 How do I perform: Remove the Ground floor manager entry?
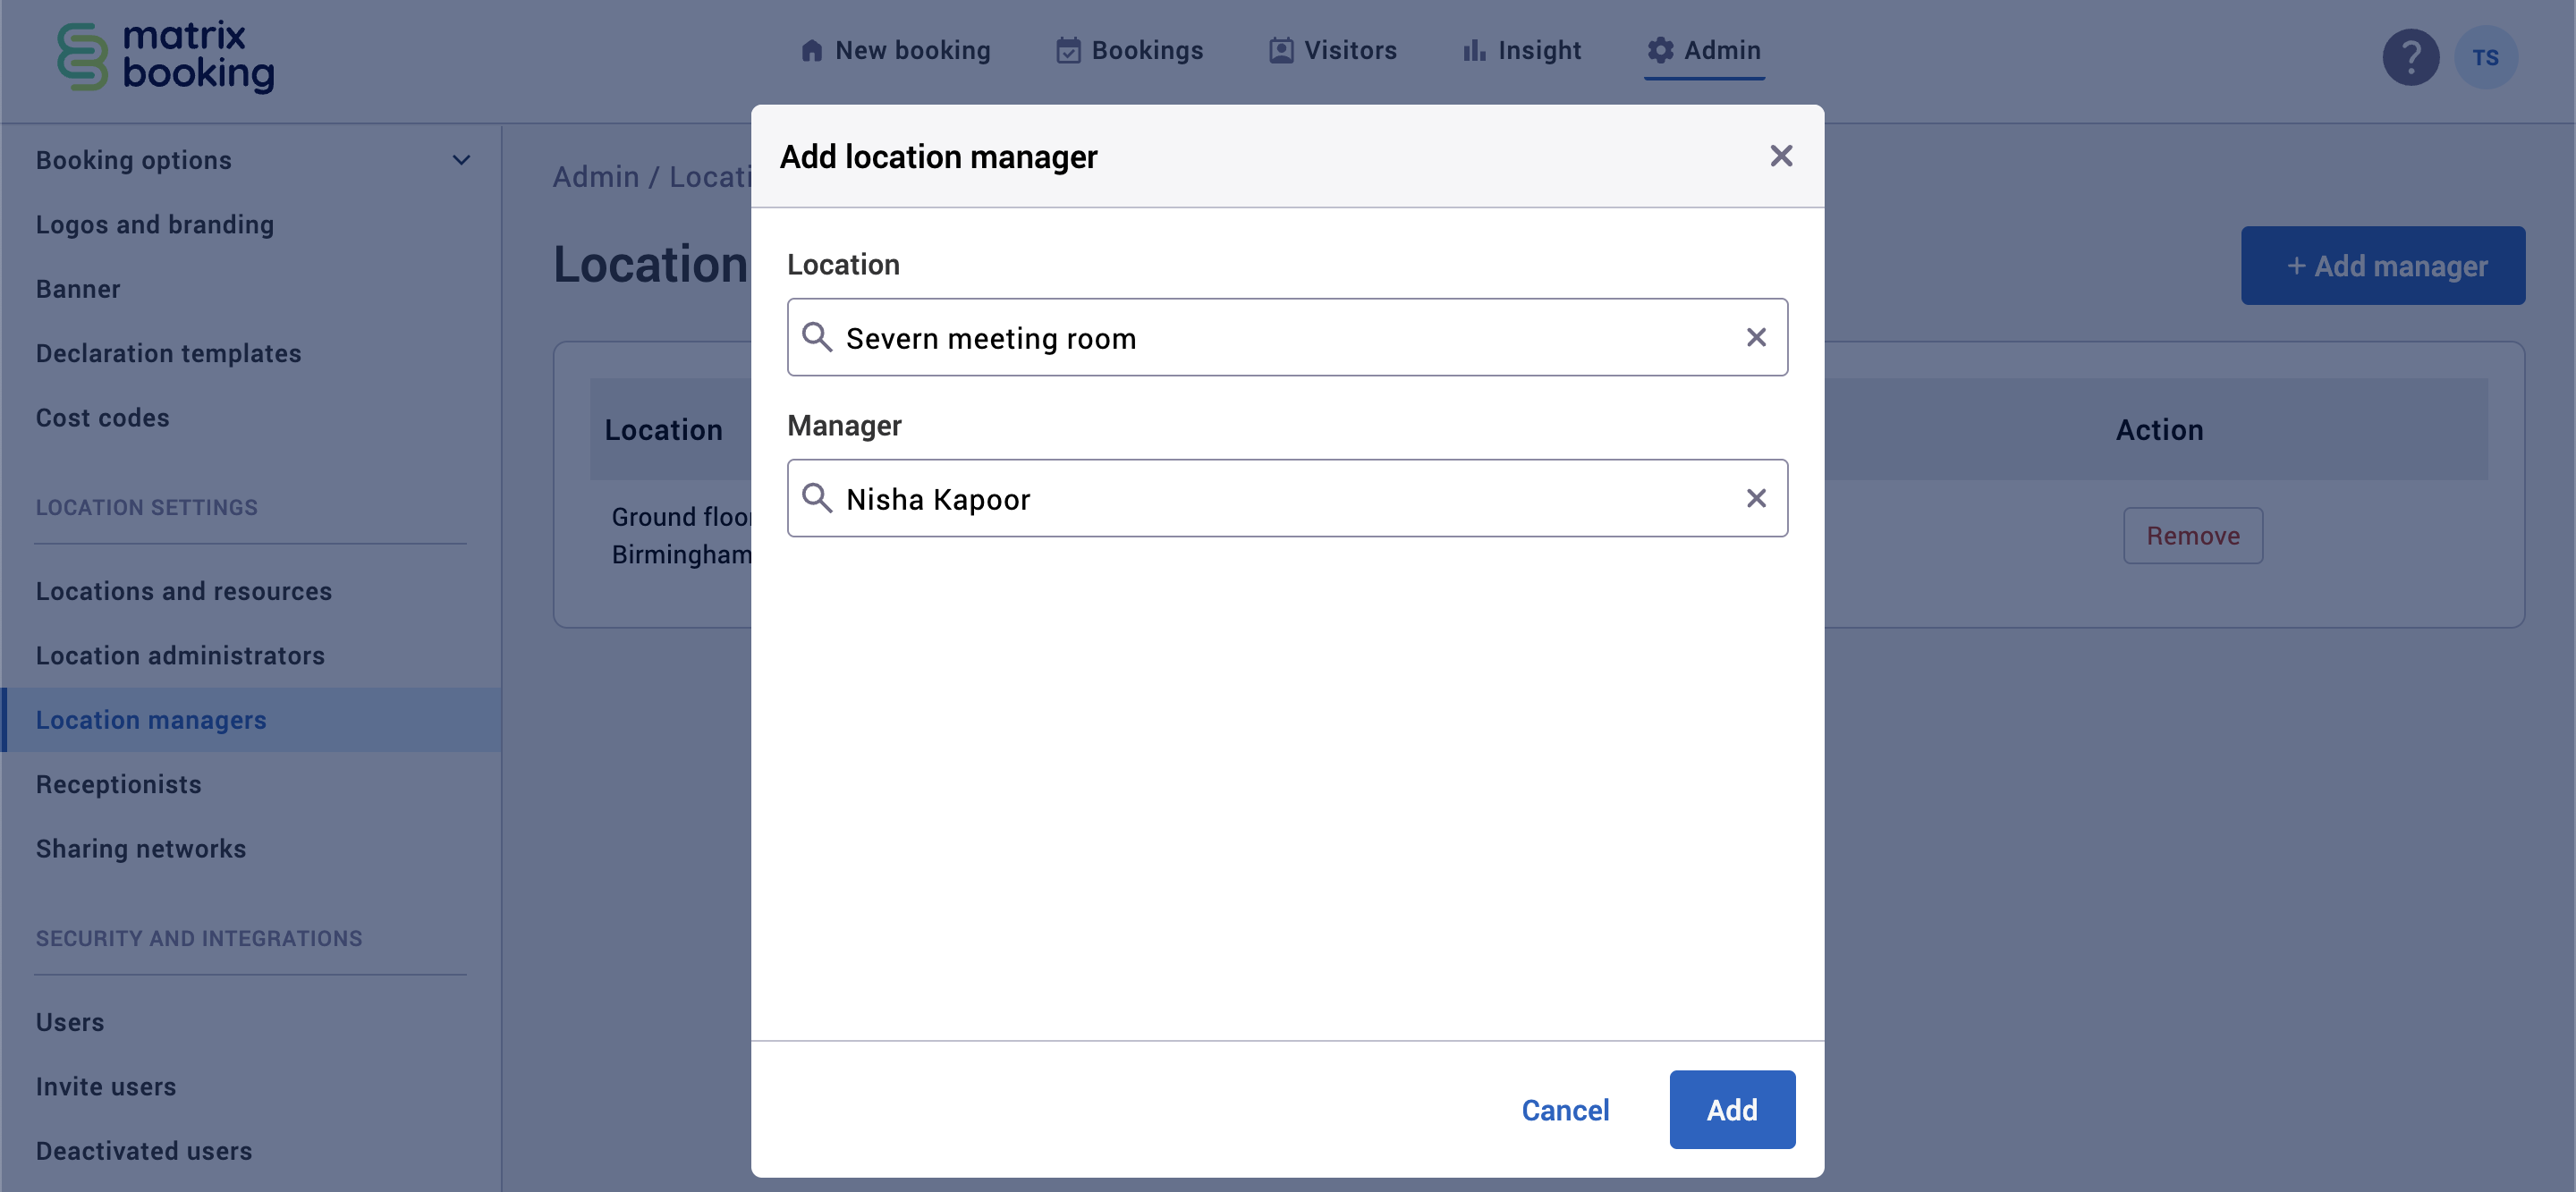[2192, 535]
